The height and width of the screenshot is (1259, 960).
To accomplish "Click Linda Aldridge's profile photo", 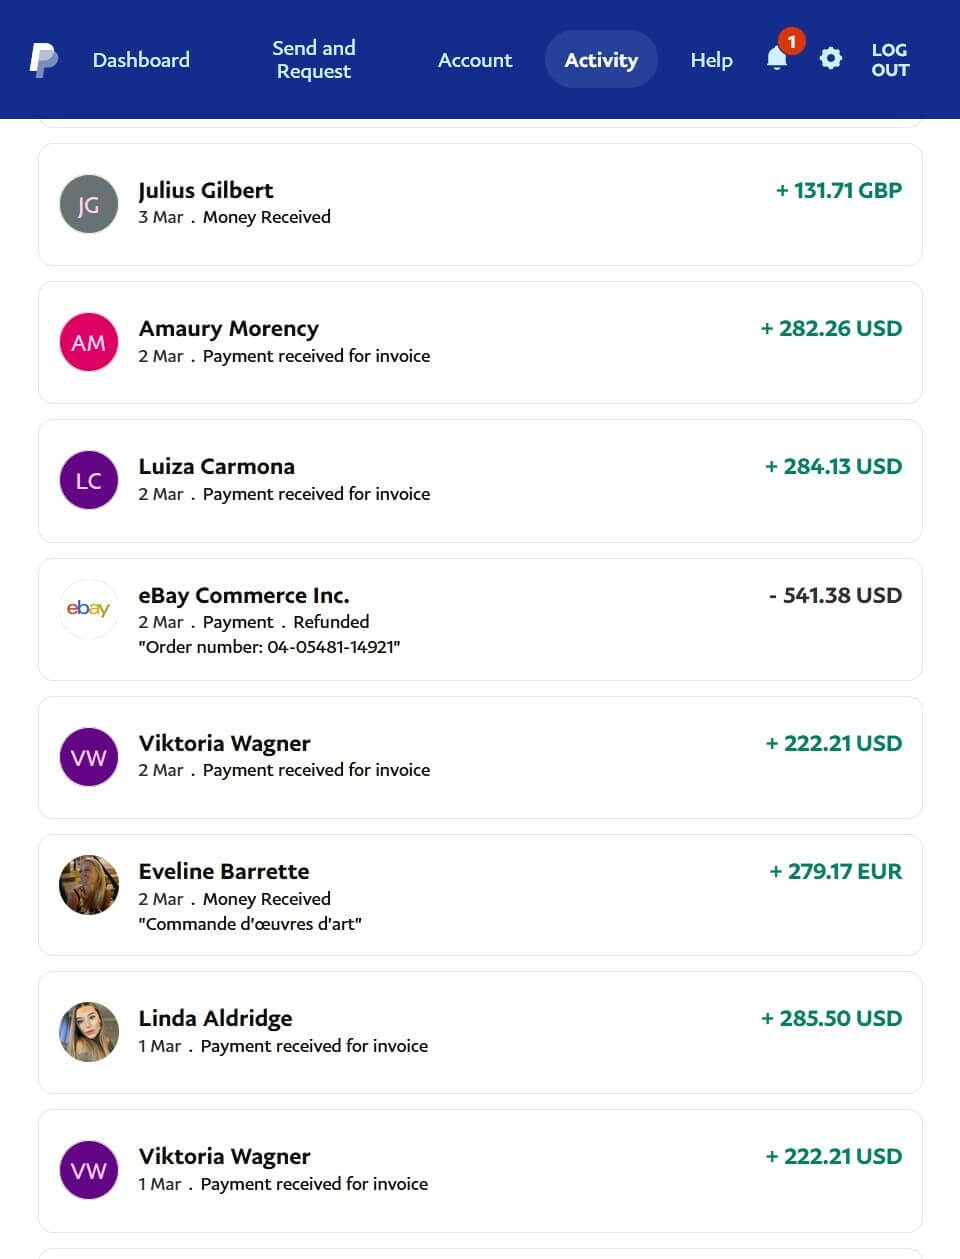I will [x=89, y=1032].
